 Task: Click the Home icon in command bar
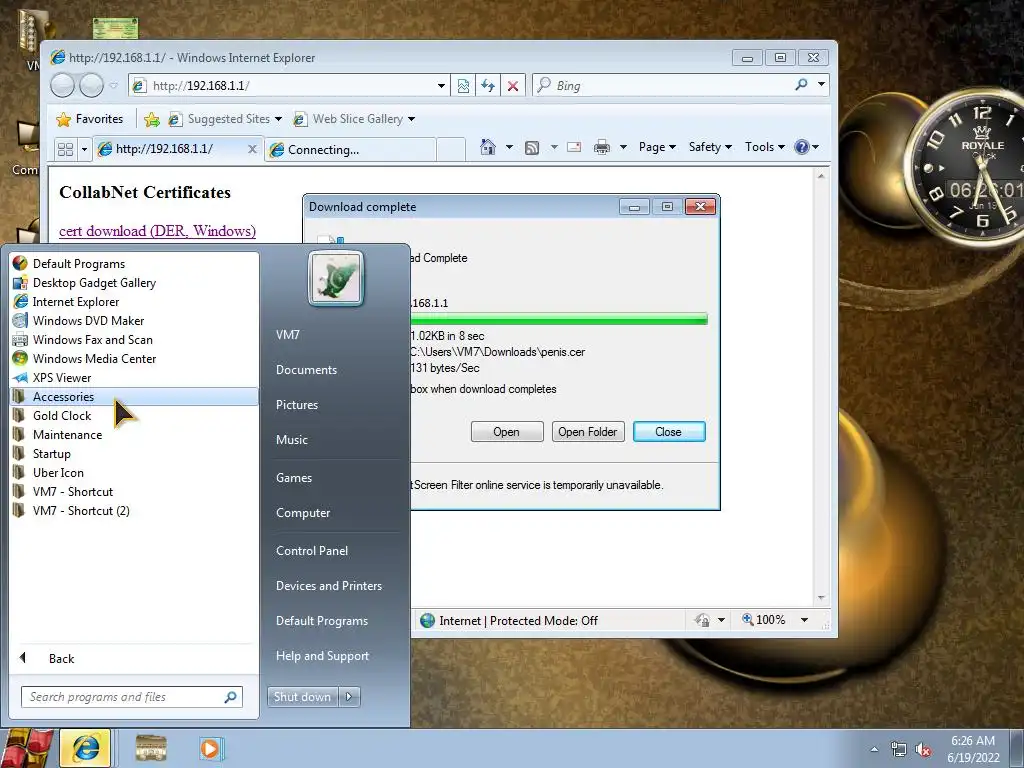pyautogui.click(x=487, y=147)
